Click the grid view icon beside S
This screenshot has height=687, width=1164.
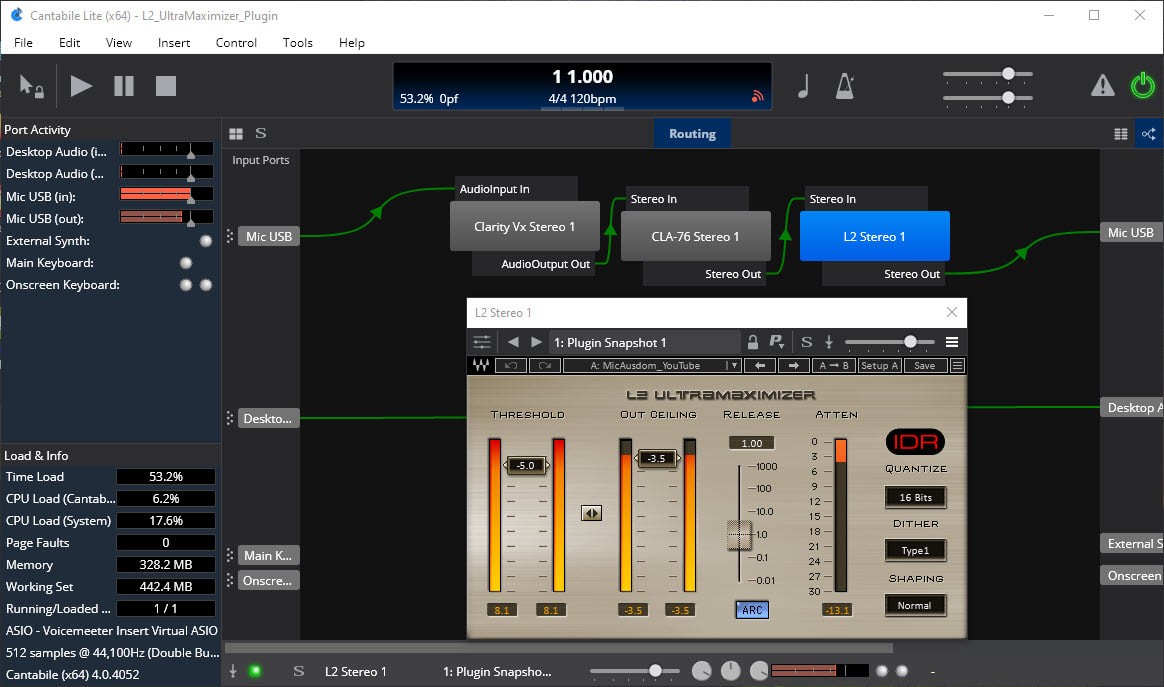coord(236,134)
